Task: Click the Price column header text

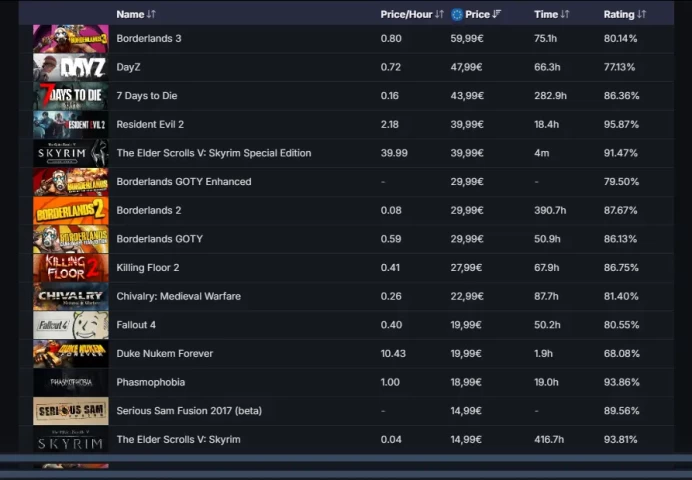Action: [478, 15]
